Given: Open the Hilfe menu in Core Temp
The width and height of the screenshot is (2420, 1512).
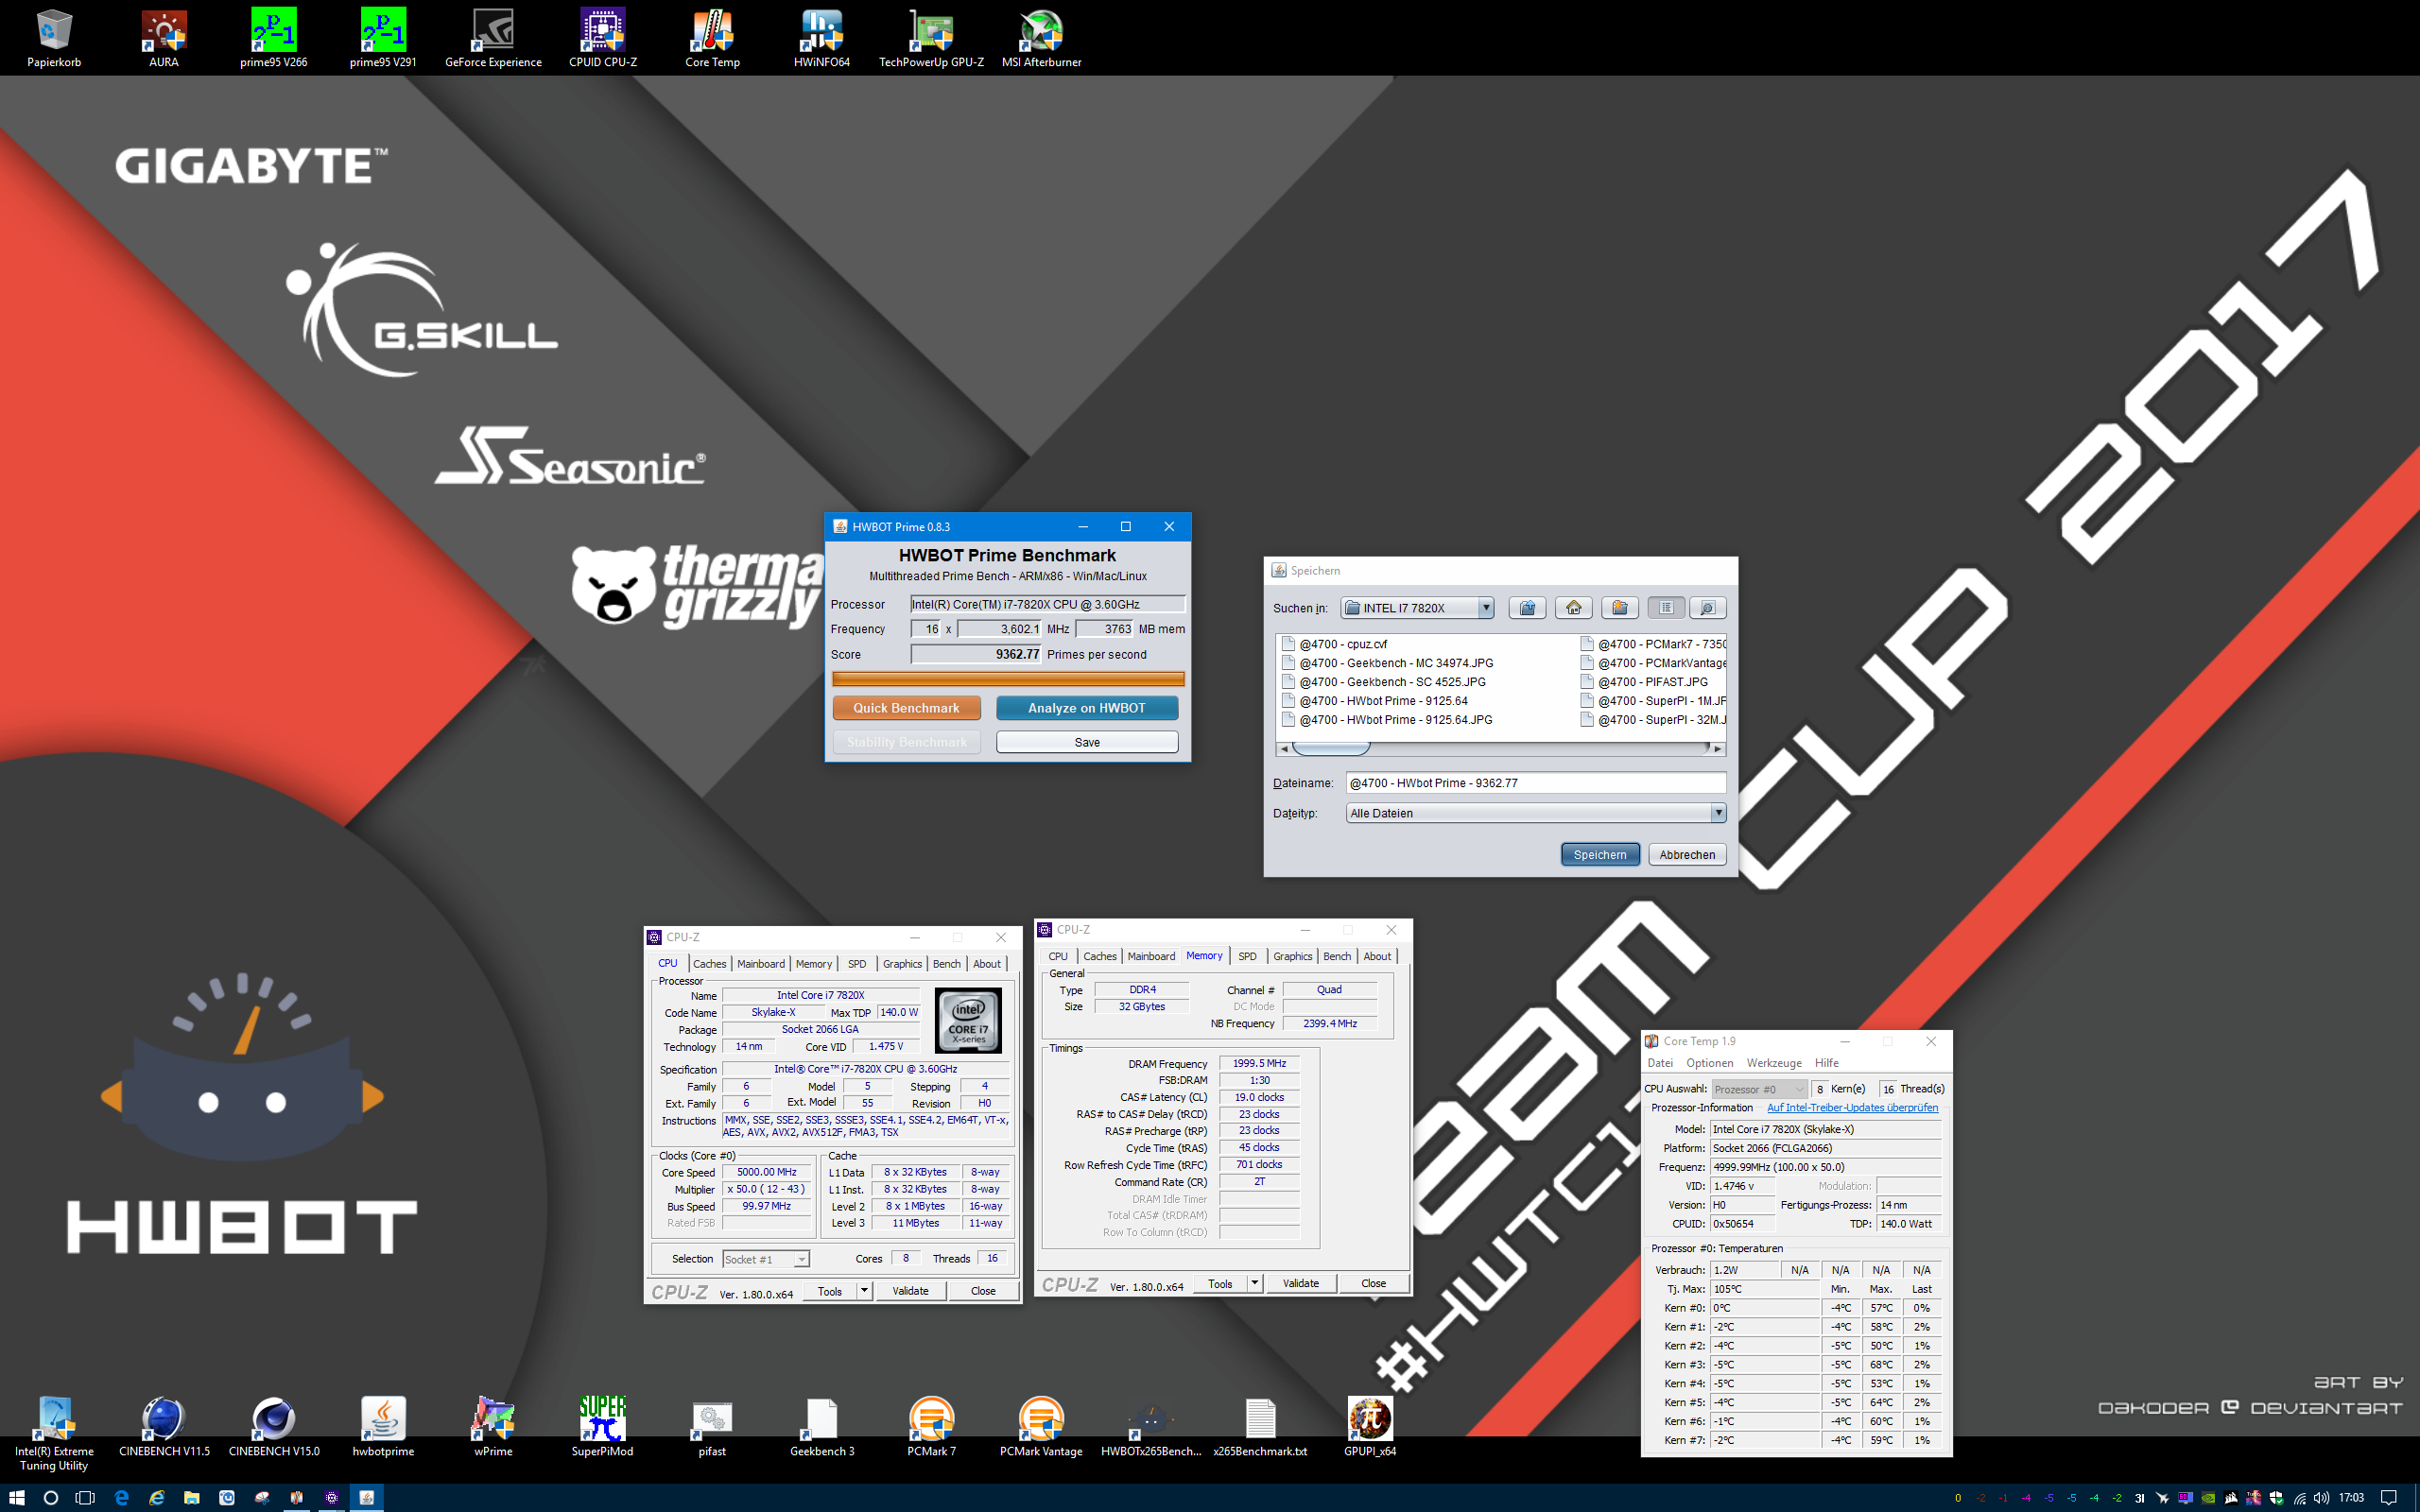Looking at the screenshot, I should (x=1827, y=1063).
